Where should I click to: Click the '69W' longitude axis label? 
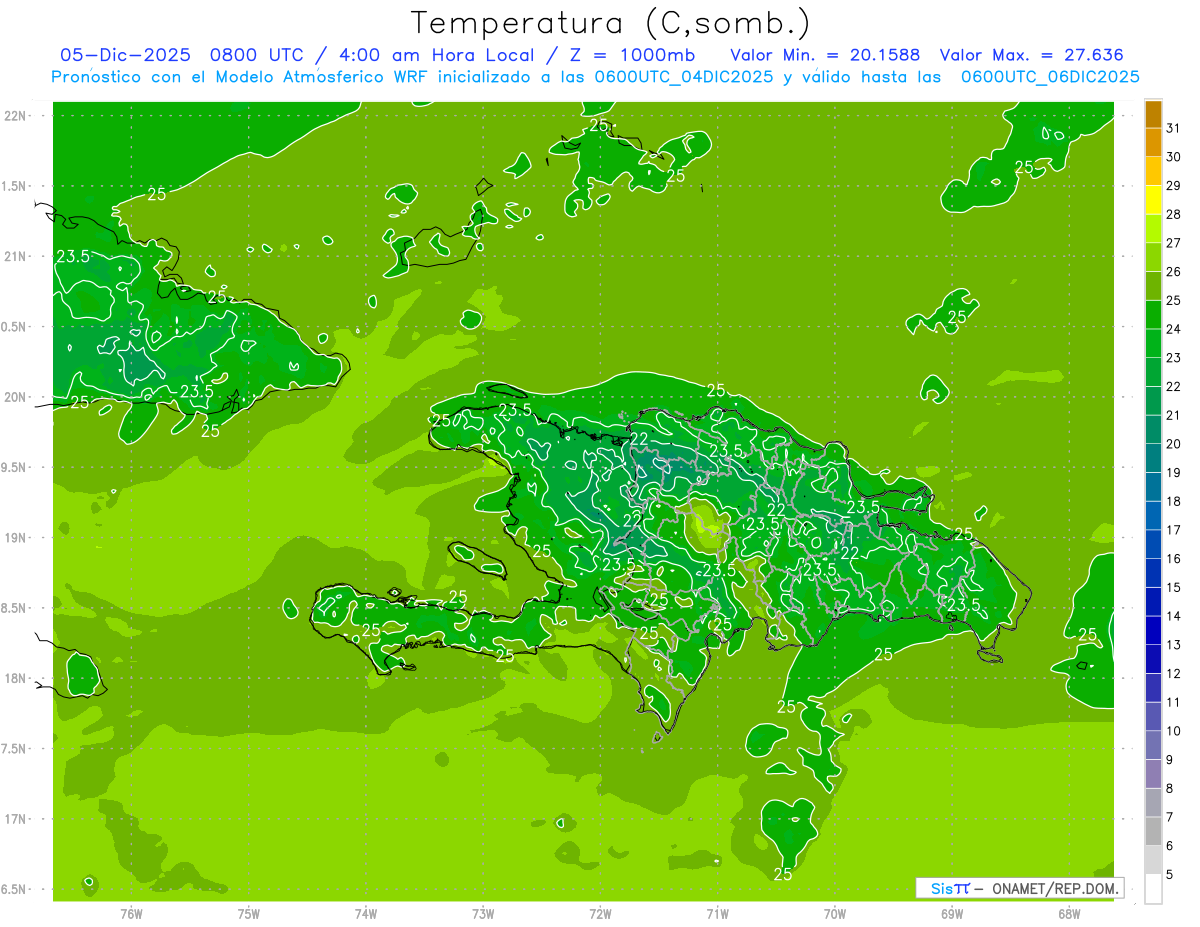point(952,914)
